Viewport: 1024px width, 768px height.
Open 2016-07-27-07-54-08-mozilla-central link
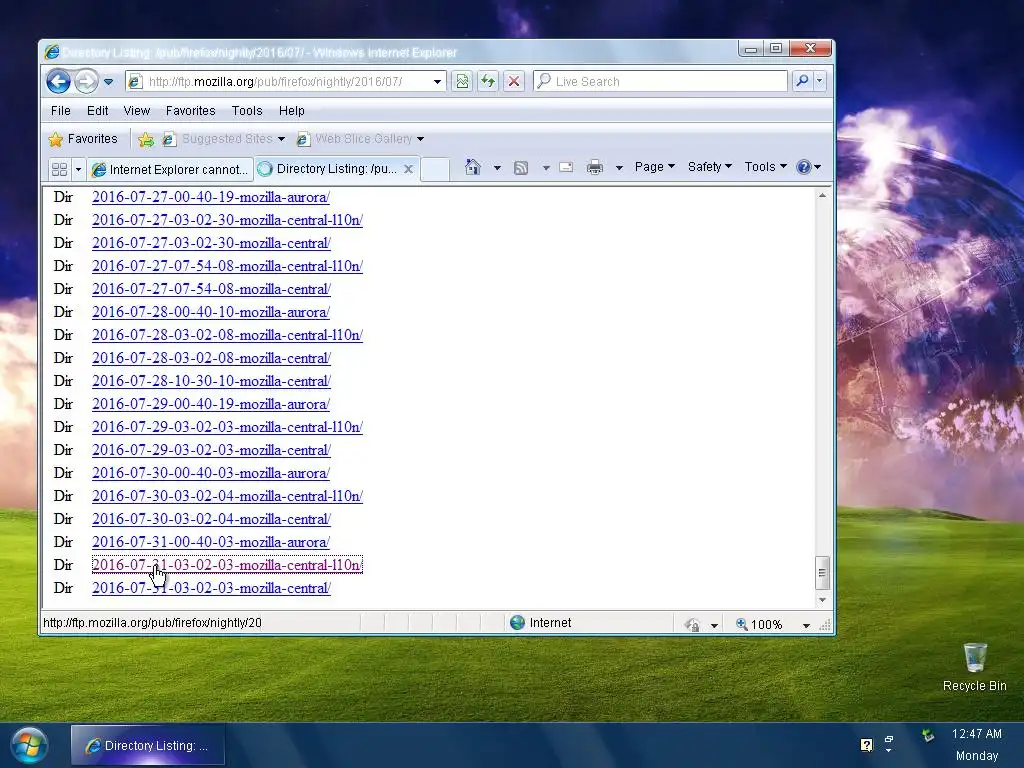[x=212, y=289]
